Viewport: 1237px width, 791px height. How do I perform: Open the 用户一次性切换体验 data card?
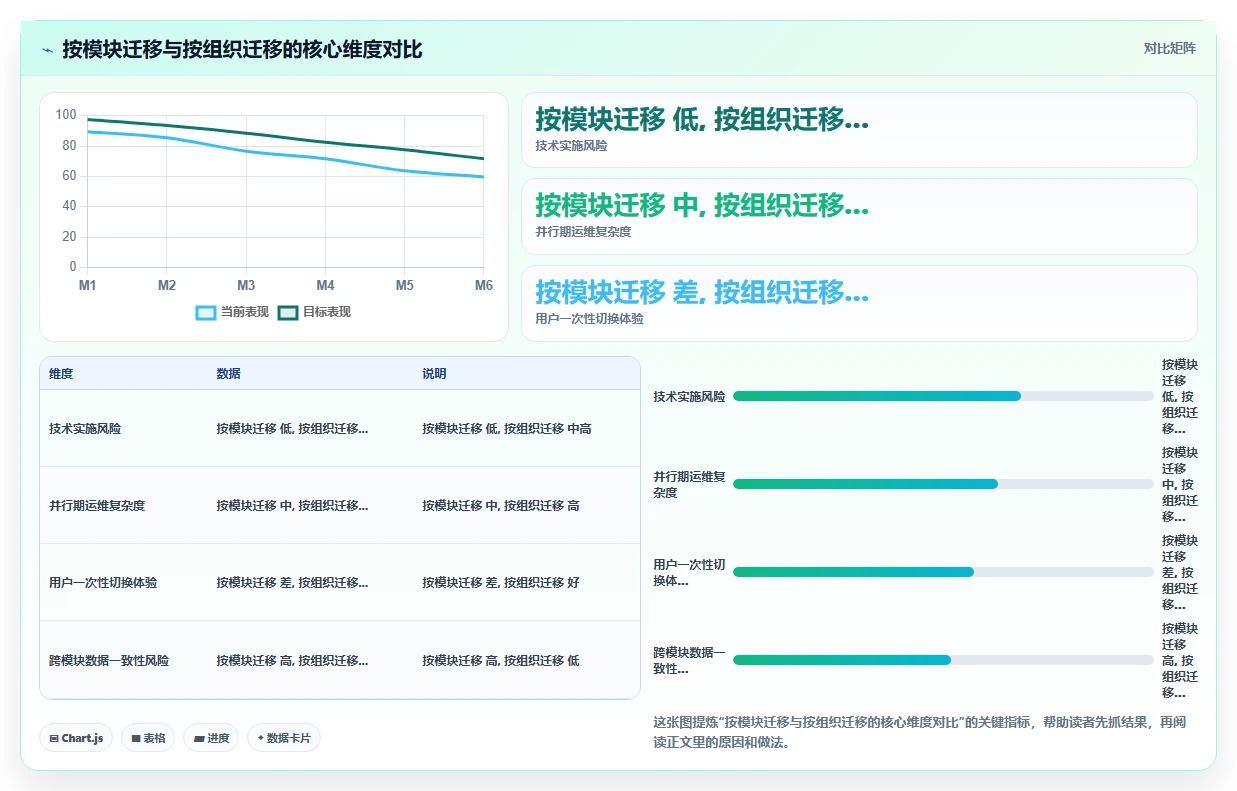pos(859,303)
